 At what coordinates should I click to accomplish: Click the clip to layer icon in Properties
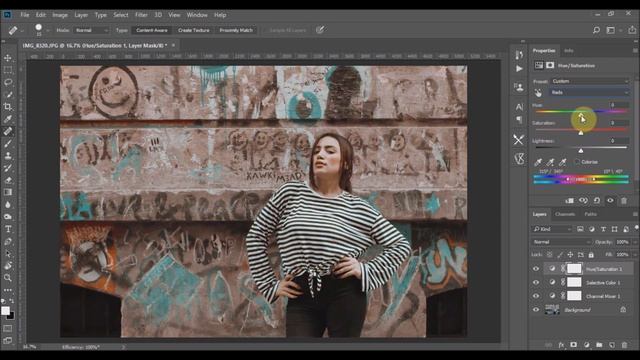tap(569, 200)
